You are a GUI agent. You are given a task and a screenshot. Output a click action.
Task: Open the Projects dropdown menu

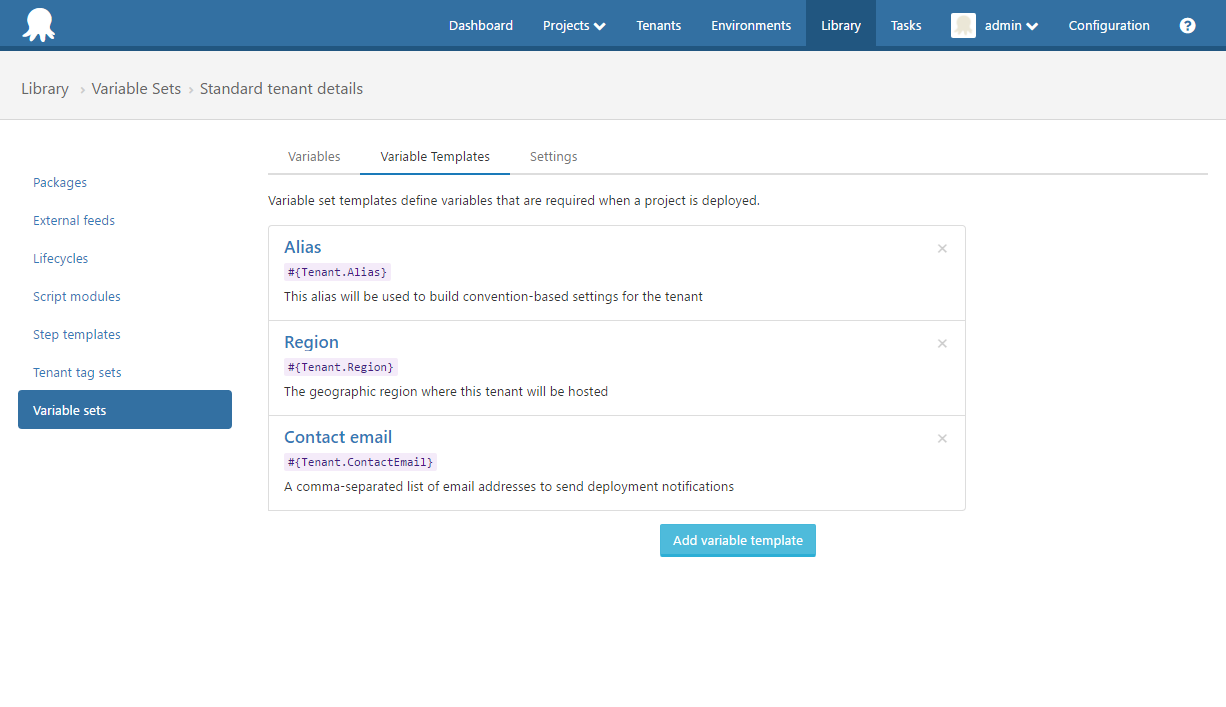(x=573, y=25)
